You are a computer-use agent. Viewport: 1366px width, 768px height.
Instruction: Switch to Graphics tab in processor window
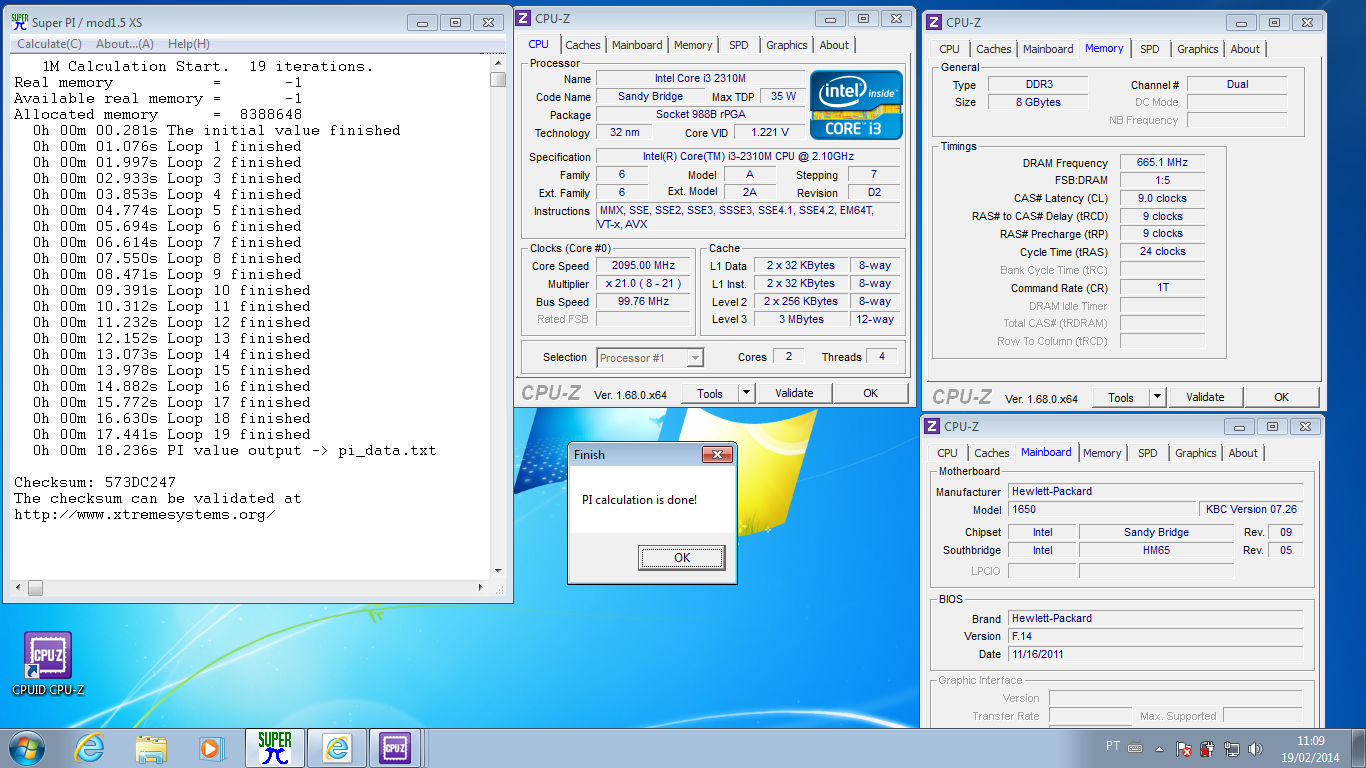click(x=787, y=45)
